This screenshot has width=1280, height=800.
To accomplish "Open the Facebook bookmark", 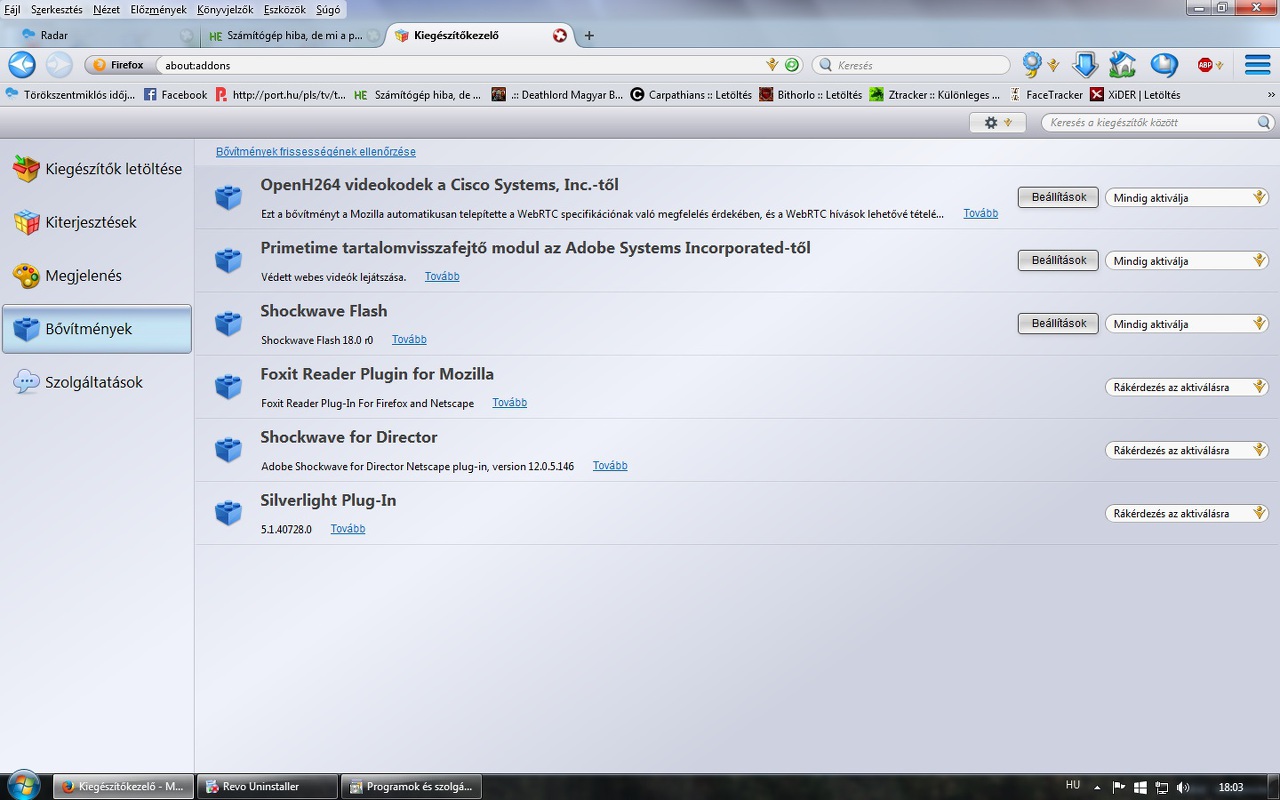I will click(x=176, y=95).
